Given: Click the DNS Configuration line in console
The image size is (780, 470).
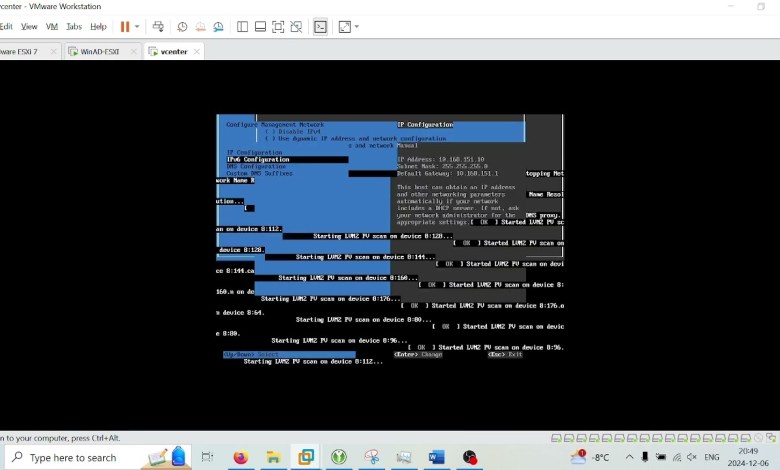Looking at the screenshot, I should 256,167.
